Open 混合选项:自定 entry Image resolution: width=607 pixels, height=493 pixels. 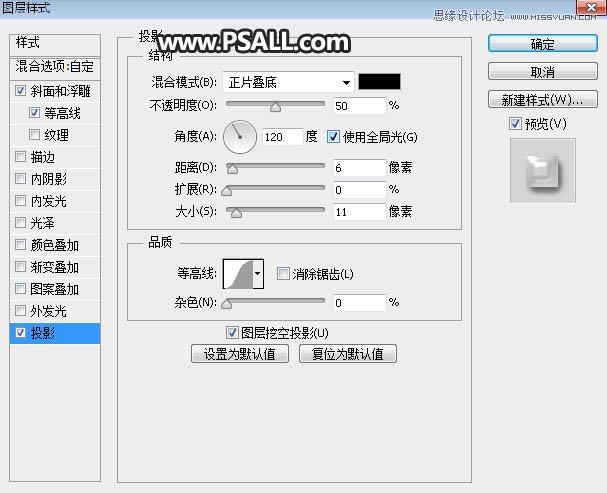(55, 67)
